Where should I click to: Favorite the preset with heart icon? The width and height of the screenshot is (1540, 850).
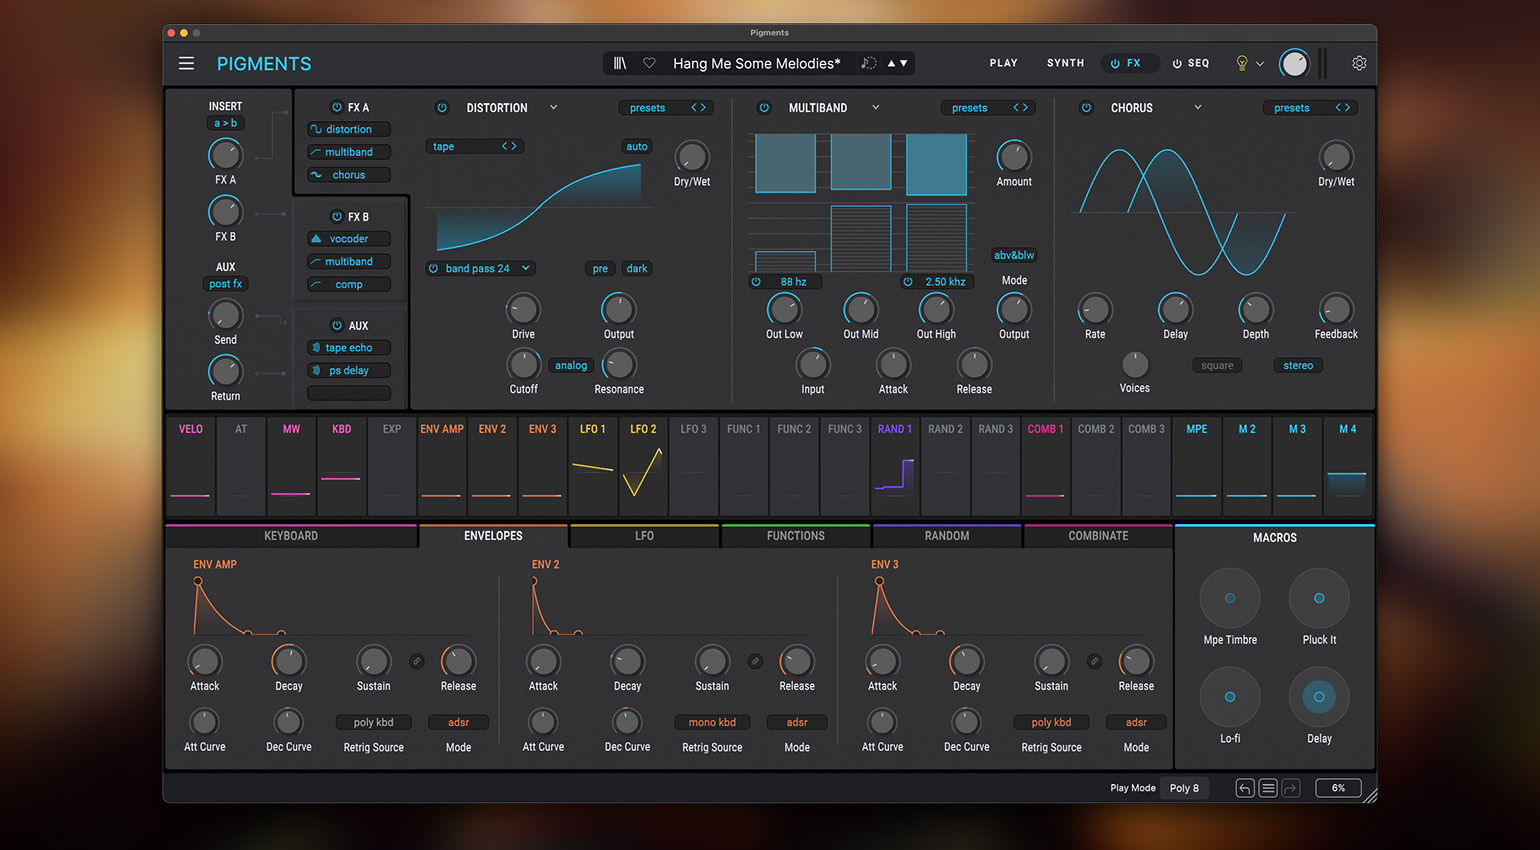[649, 63]
